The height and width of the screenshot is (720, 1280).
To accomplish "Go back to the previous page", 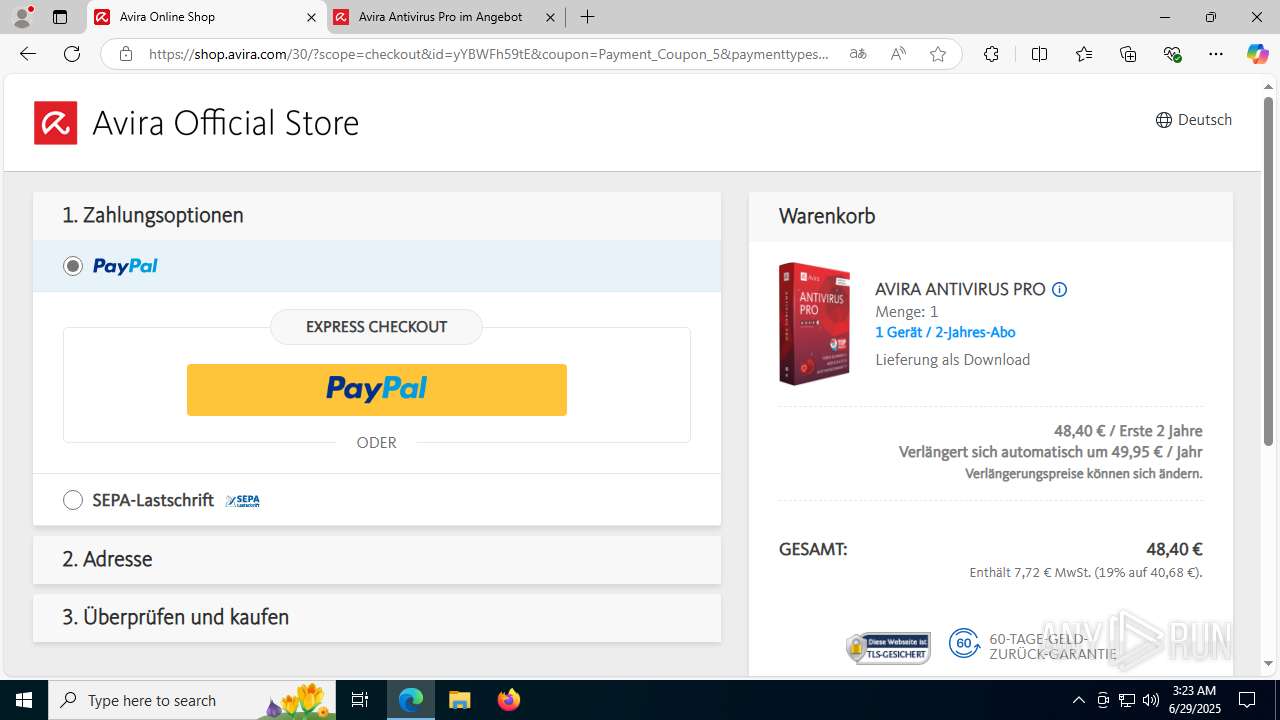I will (x=28, y=54).
